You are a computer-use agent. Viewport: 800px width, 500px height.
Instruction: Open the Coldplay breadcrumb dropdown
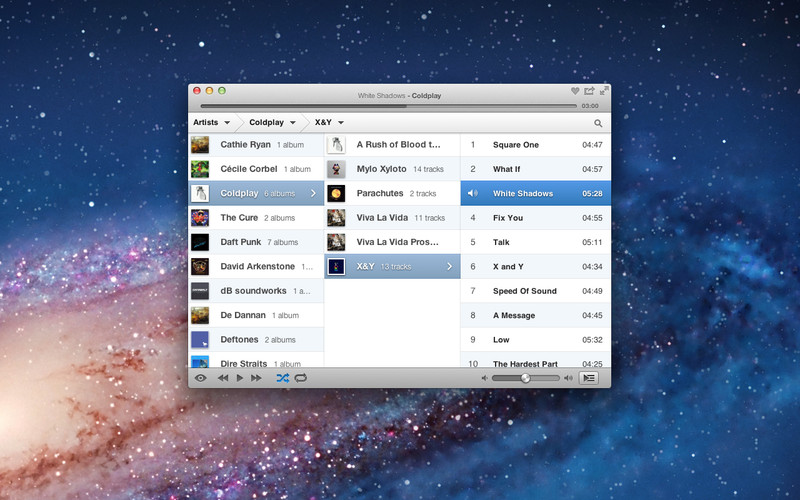point(272,122)
